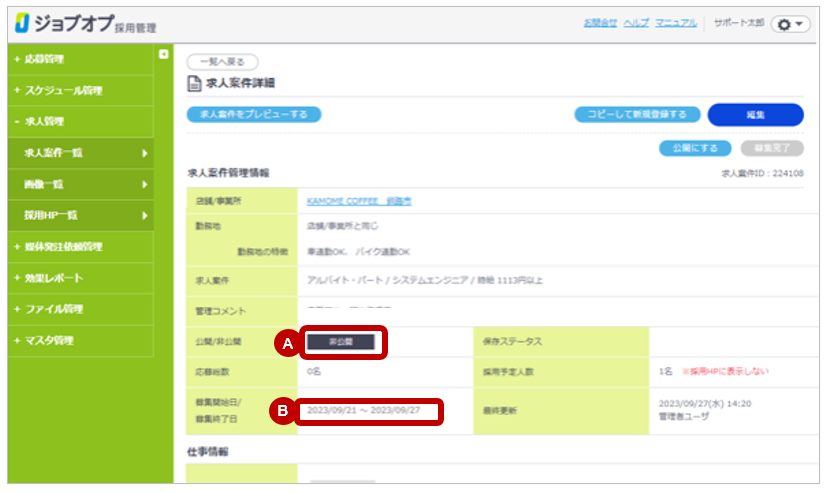Viewport: 828px width, 492px height.
Task: Open the お問合せ link
Action: coord(600,23)
